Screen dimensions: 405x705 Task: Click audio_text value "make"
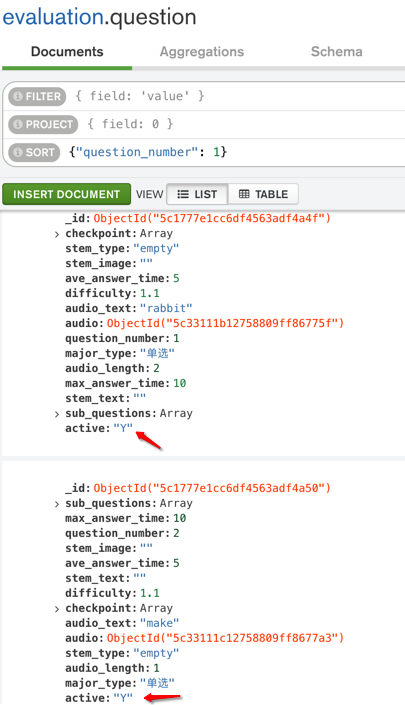(x=160, y=623)
